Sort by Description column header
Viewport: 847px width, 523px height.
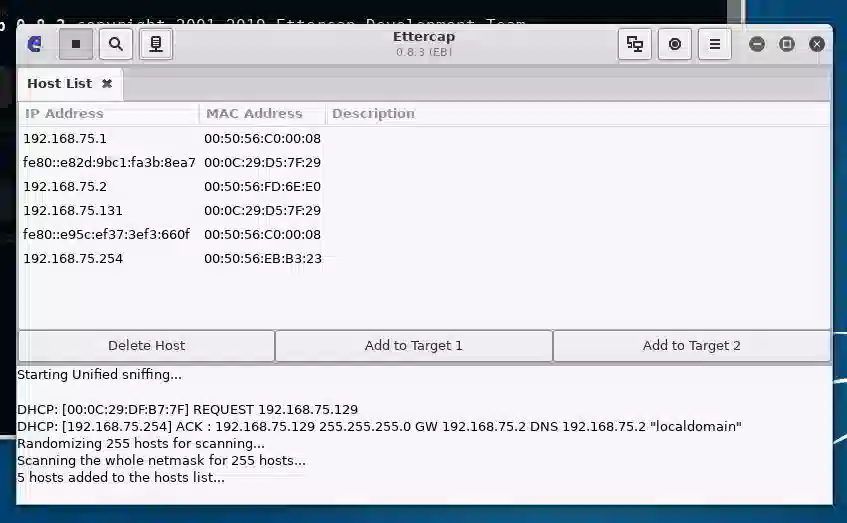(578, 113)
